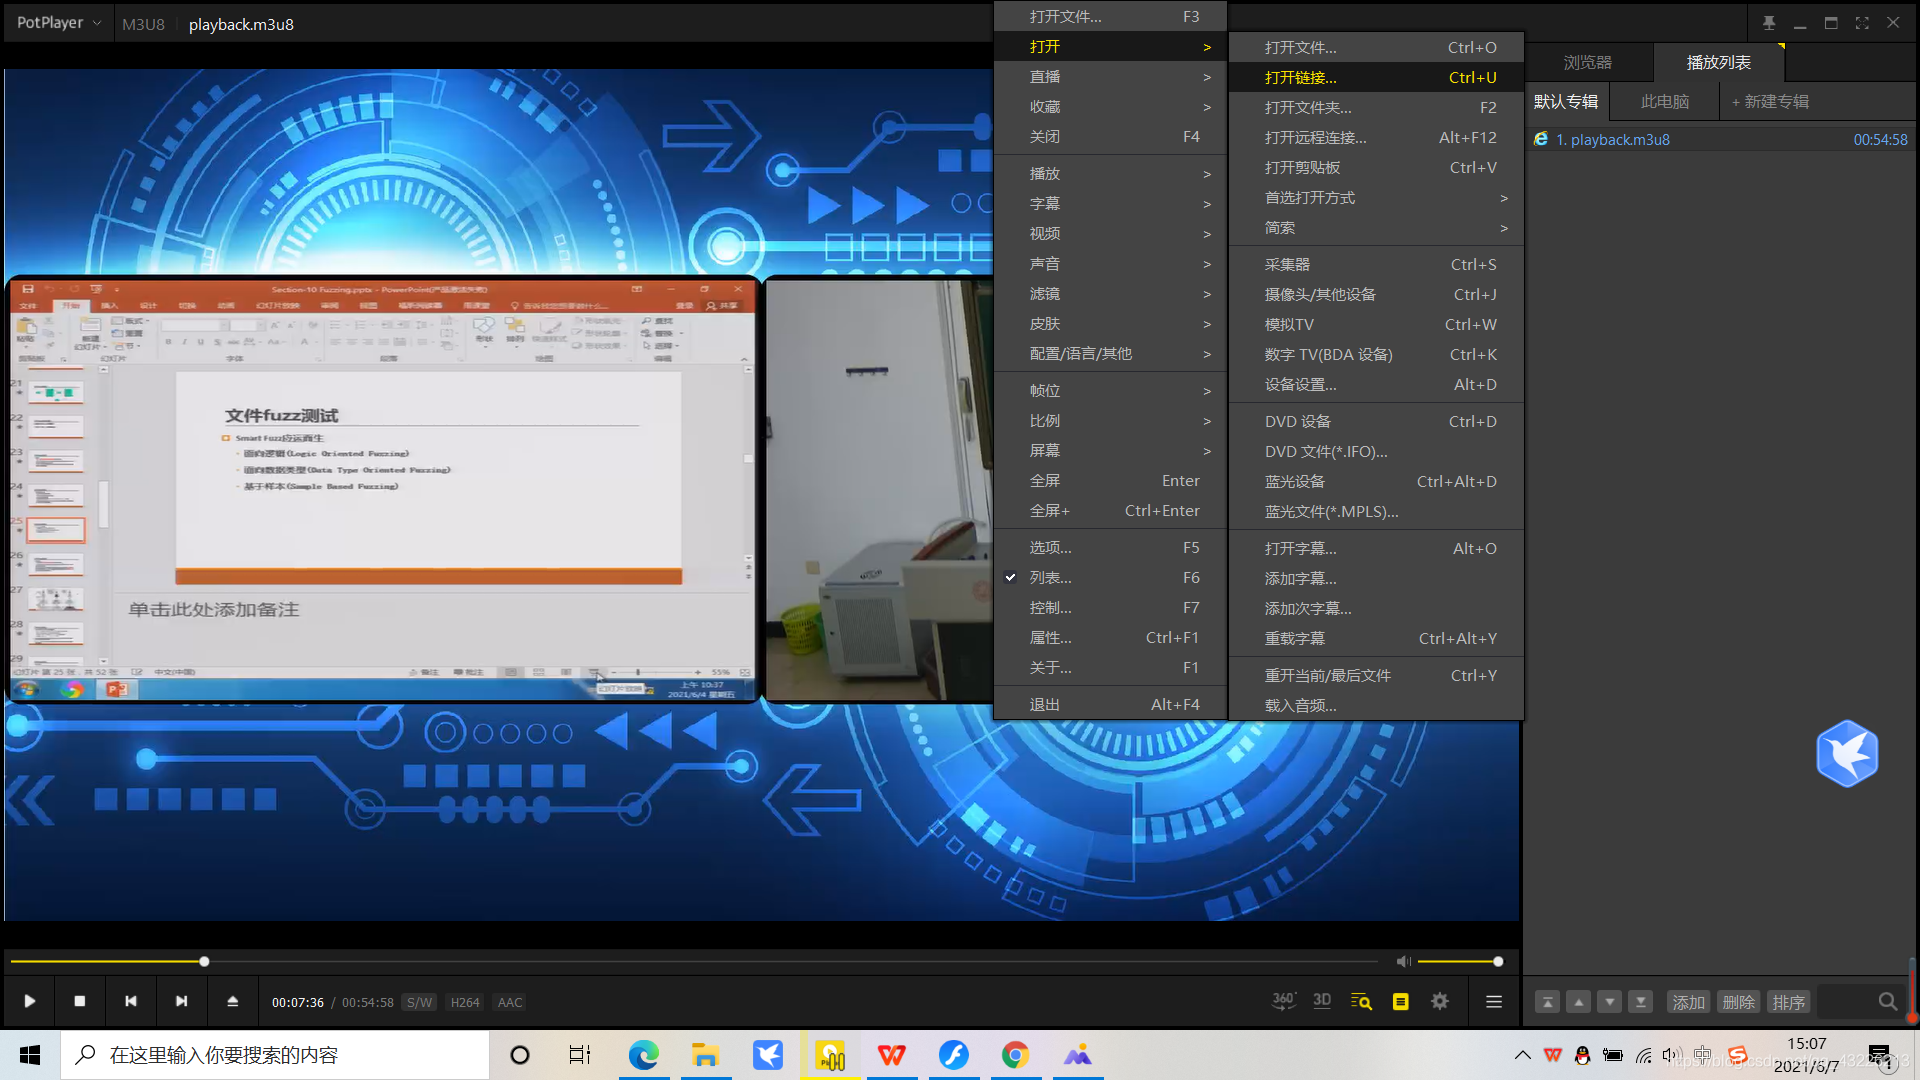This screenshot has height=1080, width=1920.
Task: Open the eject/open file icon
Action: (232, 1001)
